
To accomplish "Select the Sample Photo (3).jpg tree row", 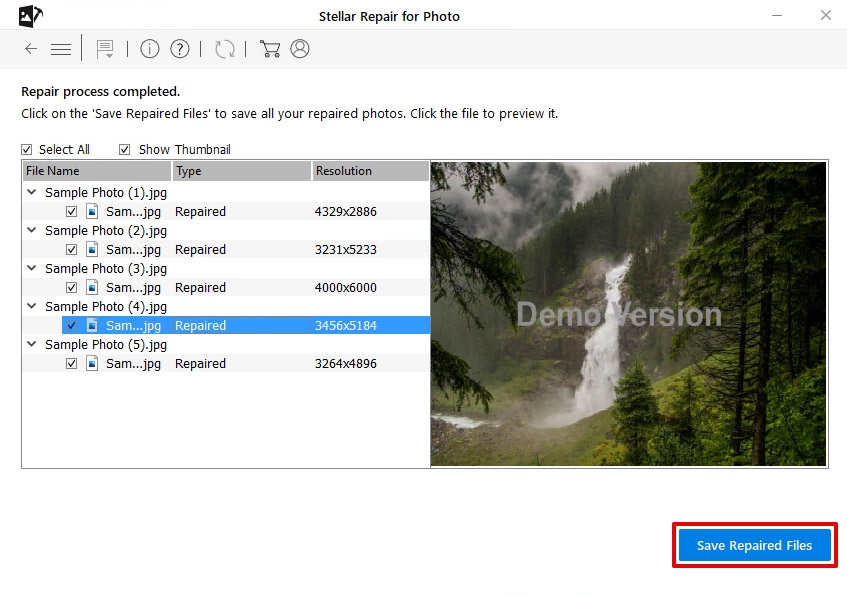I will click(106, 269).
